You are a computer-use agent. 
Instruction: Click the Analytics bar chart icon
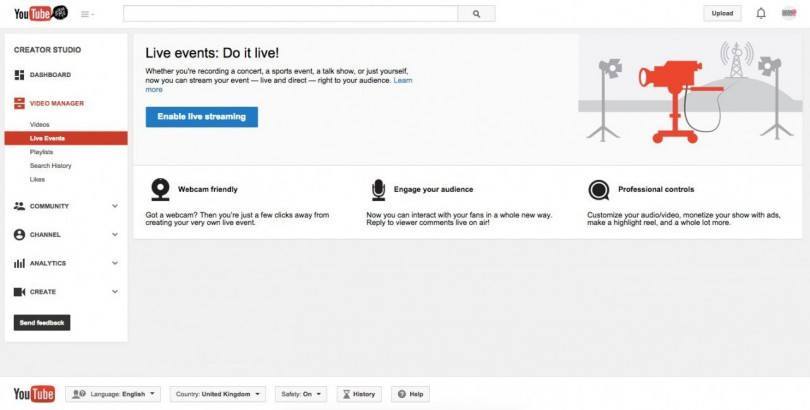pyautogui.click(x=19, y=263)
